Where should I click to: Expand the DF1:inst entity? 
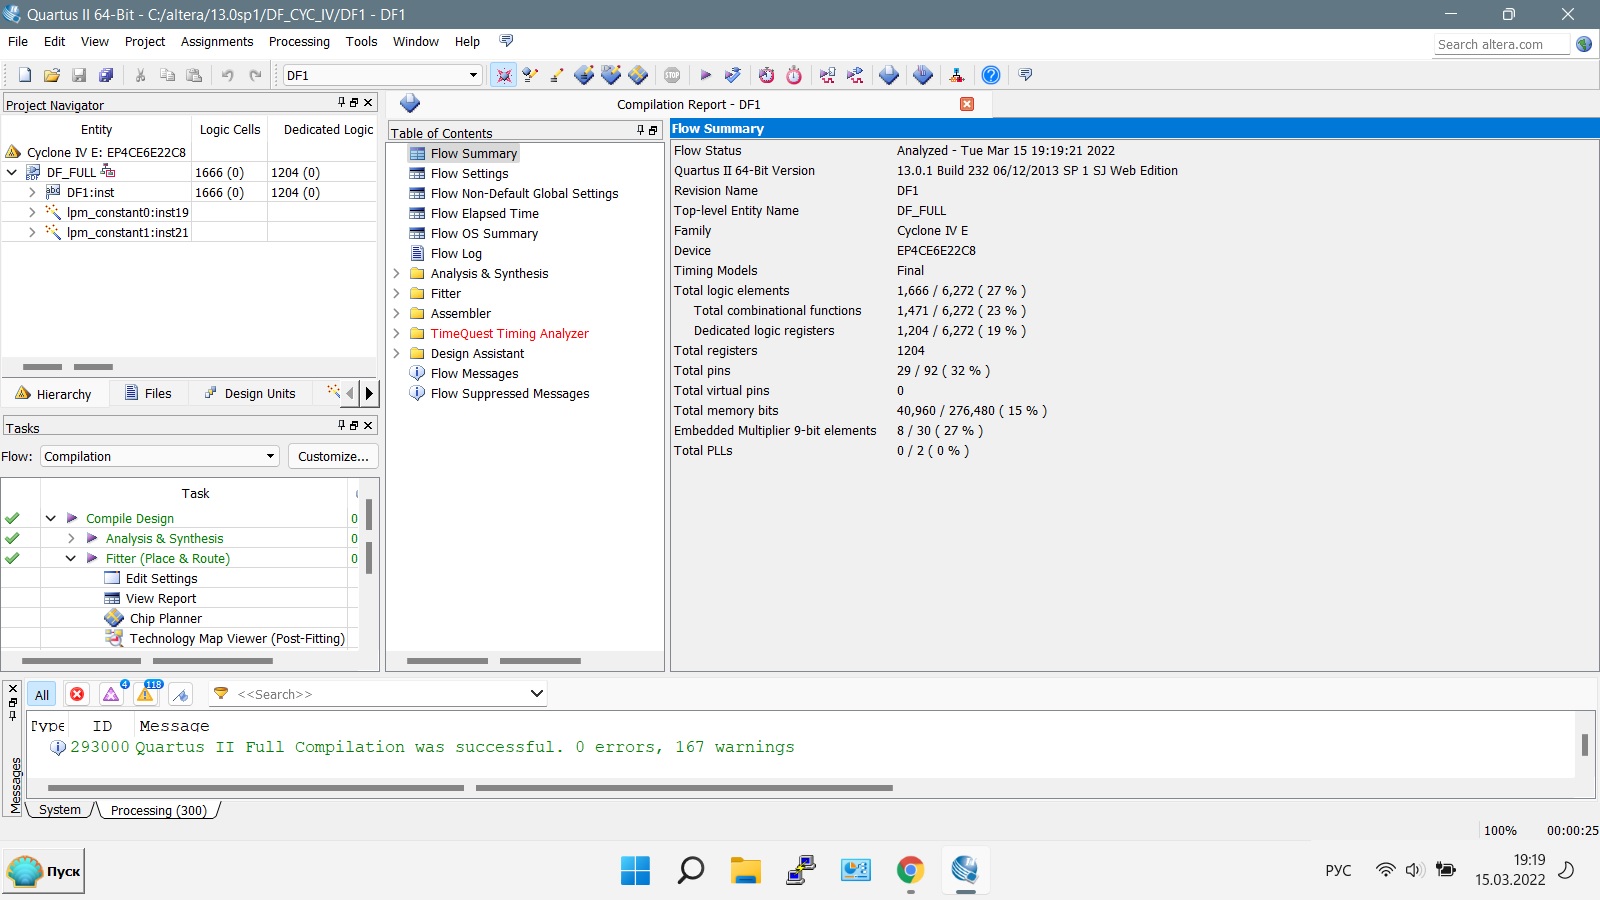[32, 192]
